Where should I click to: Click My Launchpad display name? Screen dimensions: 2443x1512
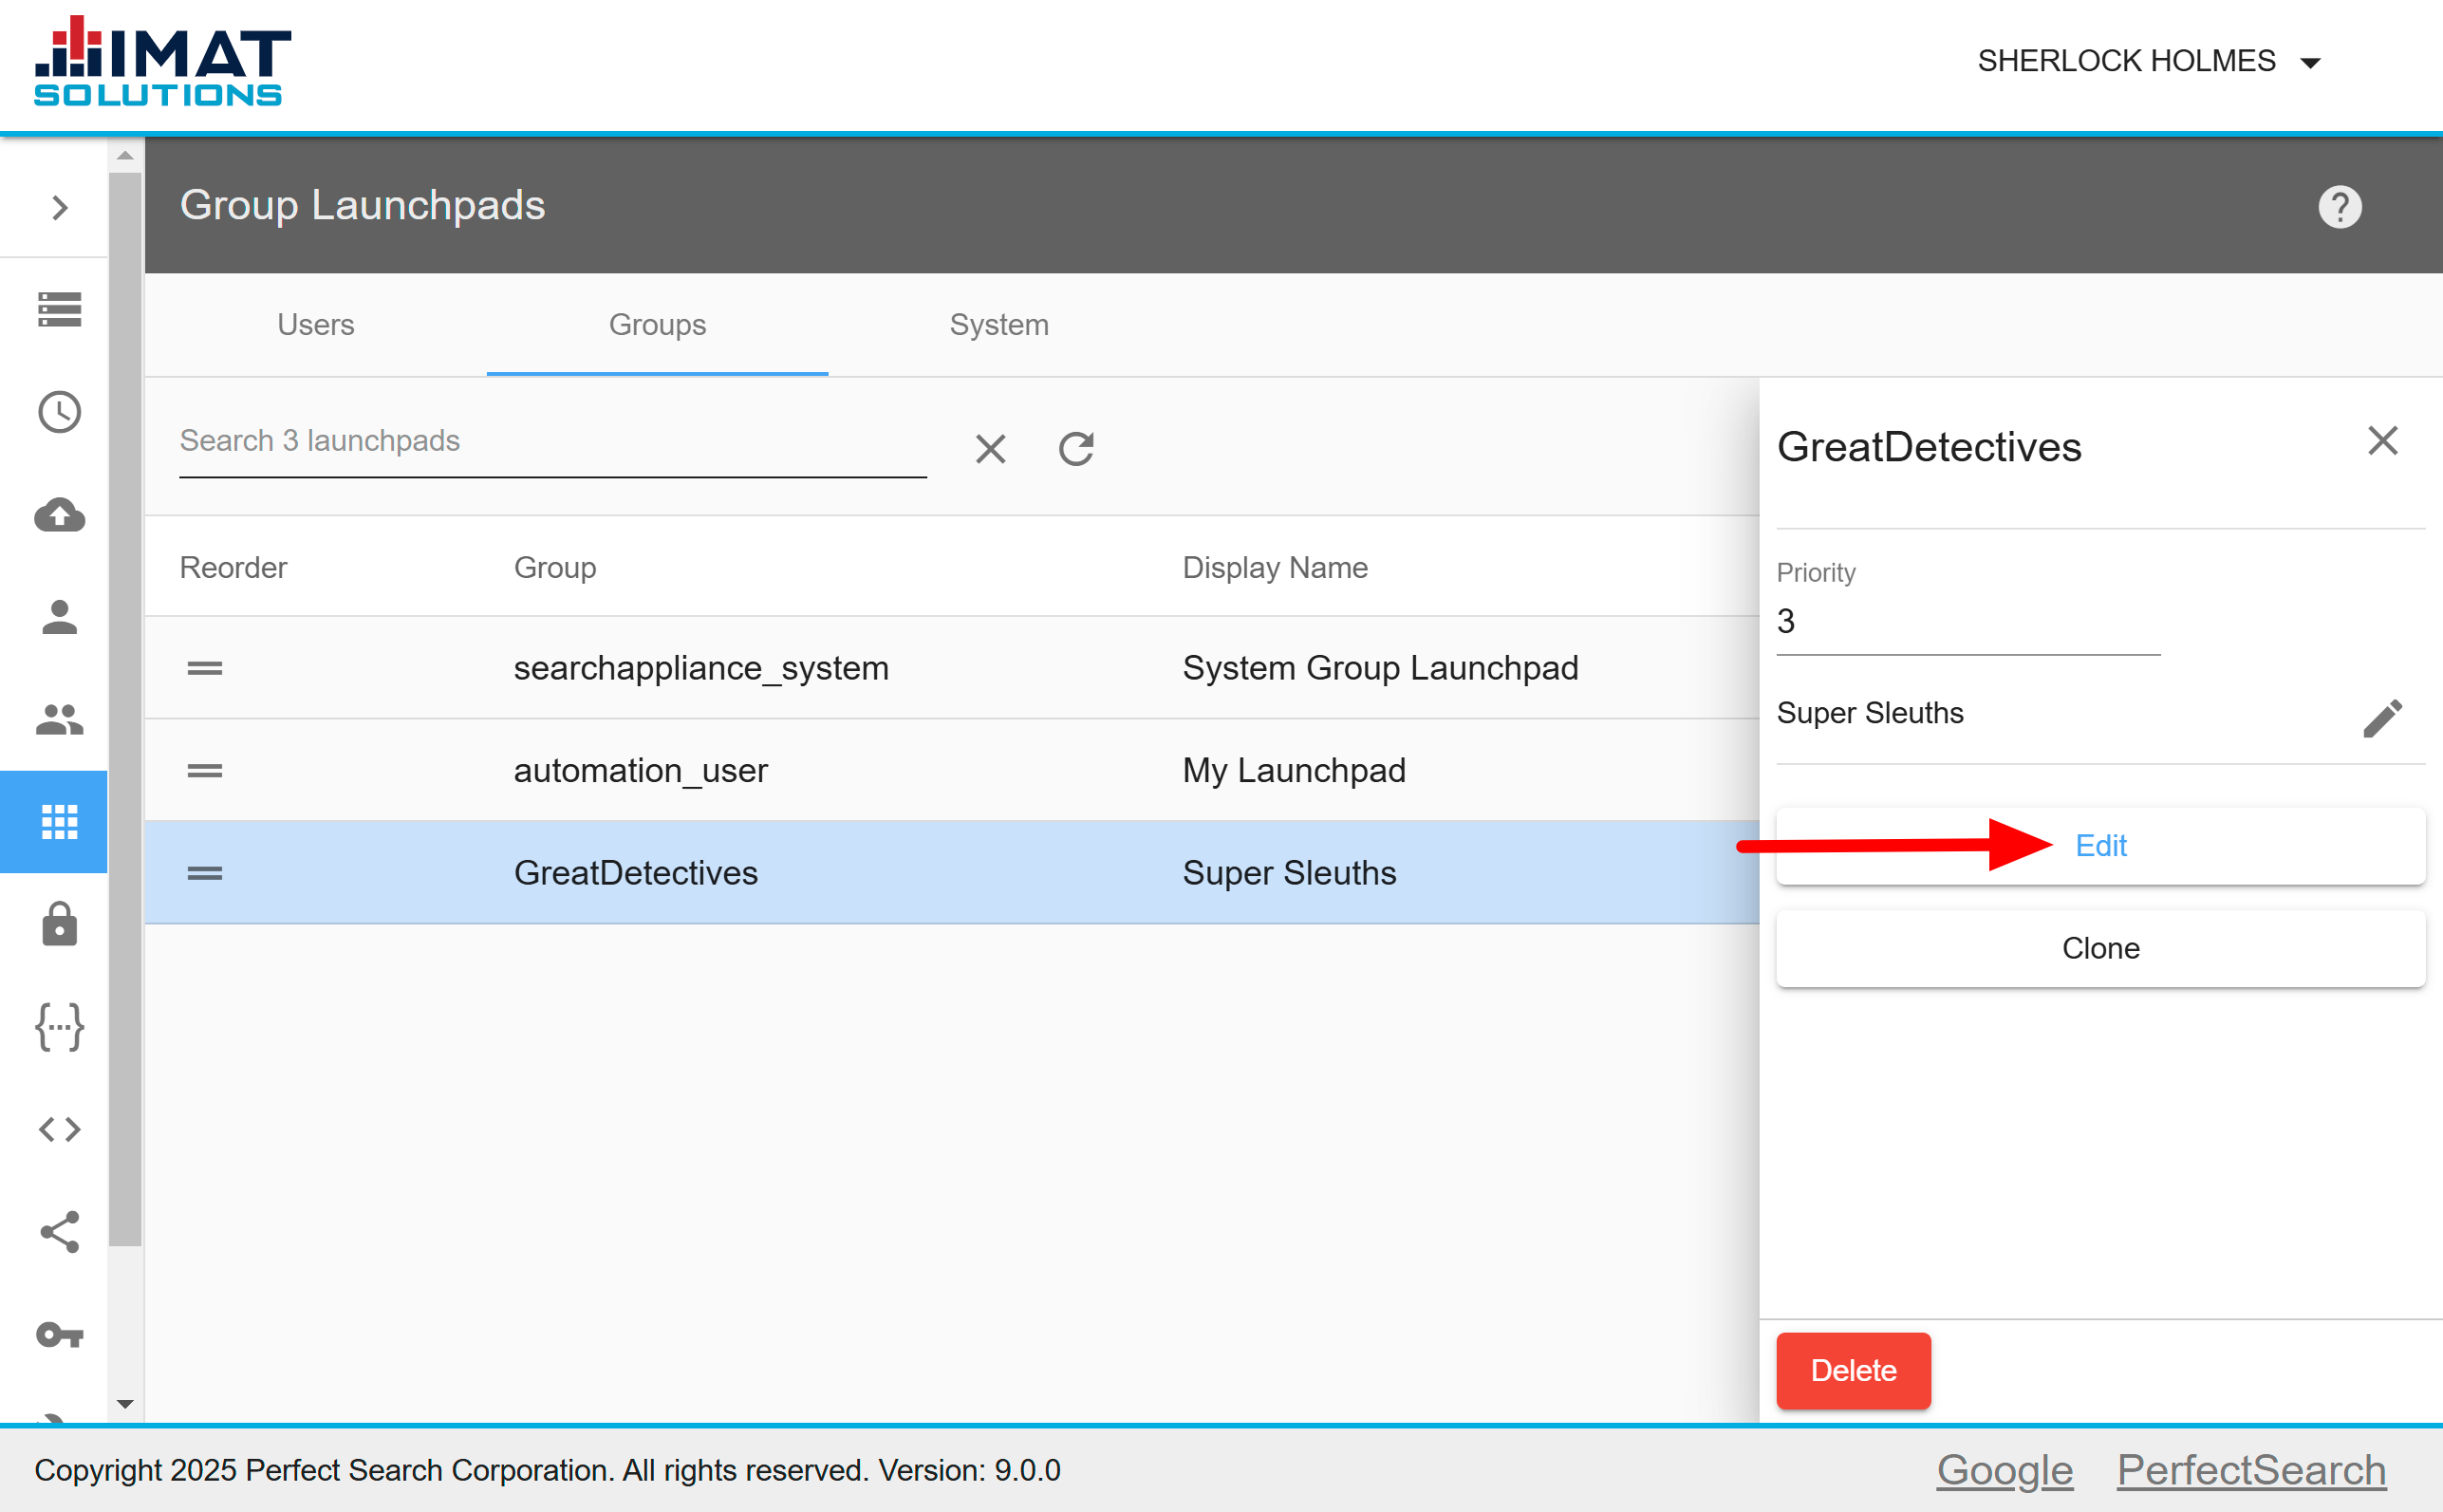coord(1294,770)
